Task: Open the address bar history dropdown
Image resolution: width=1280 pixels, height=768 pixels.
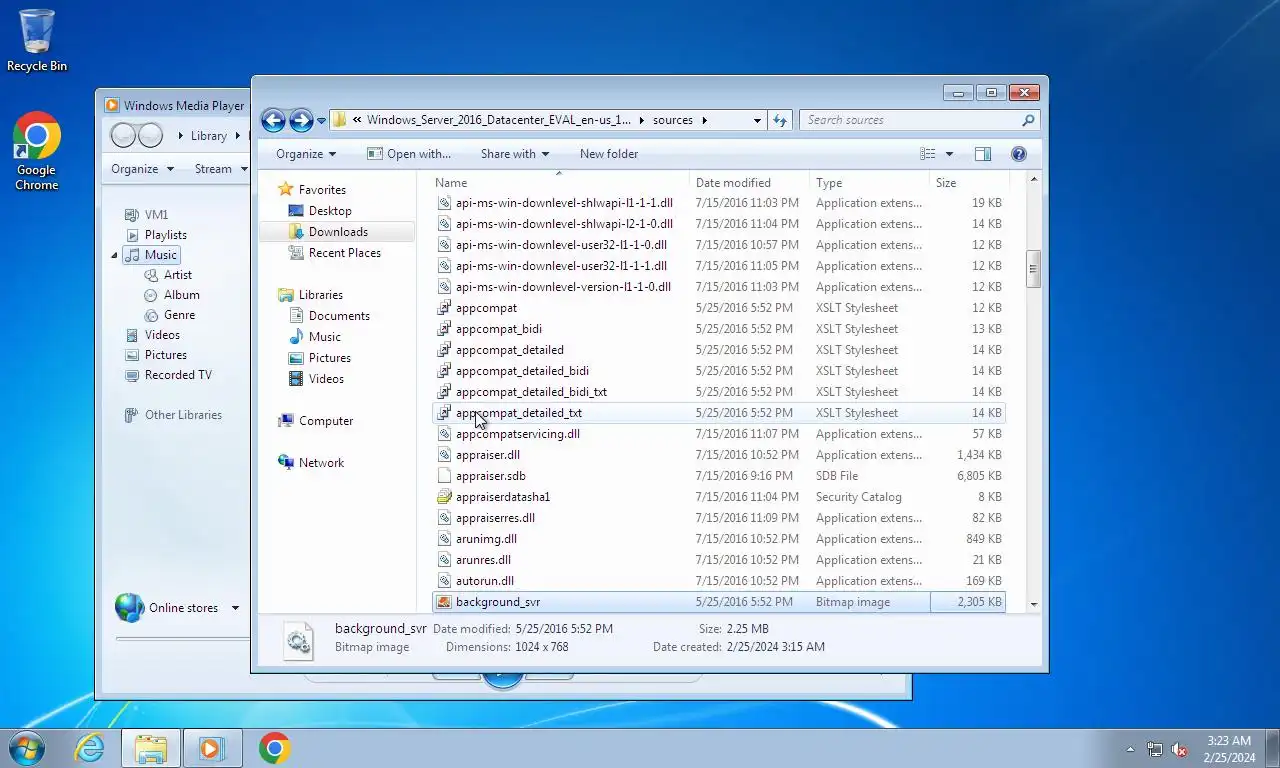Action: click(757, 120)
